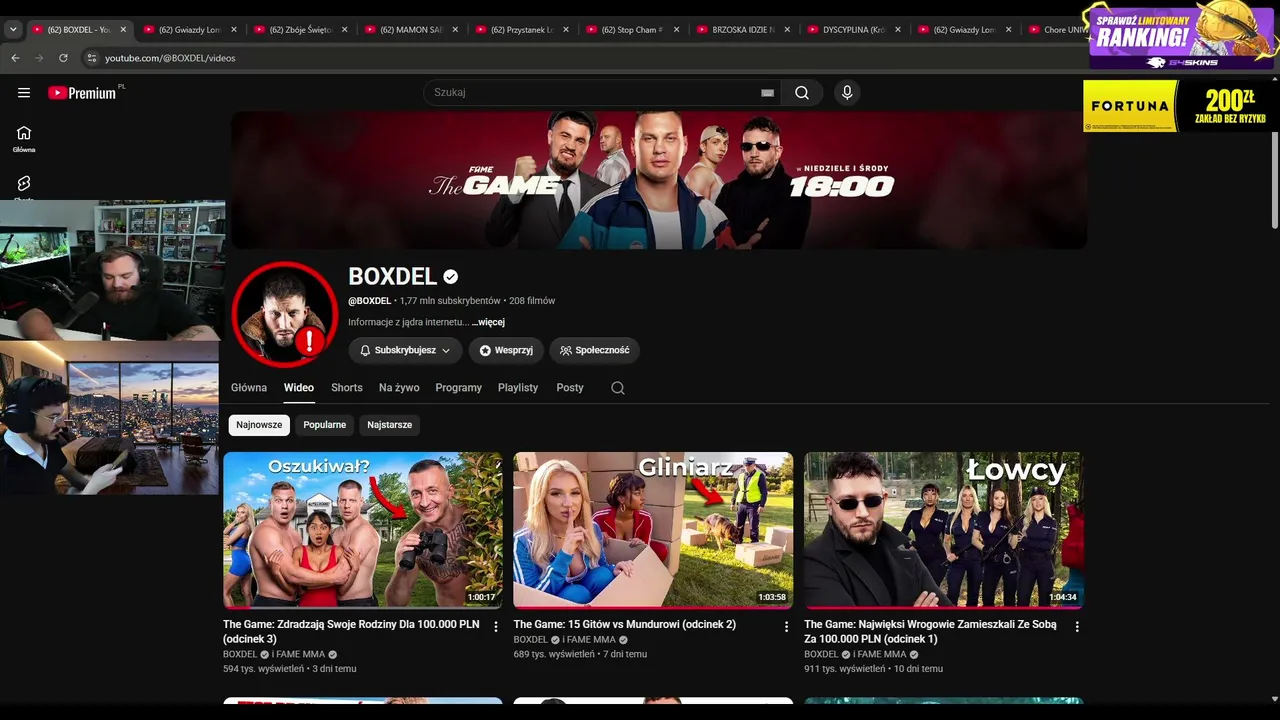Start voice search with the microphone
This screenshot has height=720, width=1280.
click(x=847, y=93)
